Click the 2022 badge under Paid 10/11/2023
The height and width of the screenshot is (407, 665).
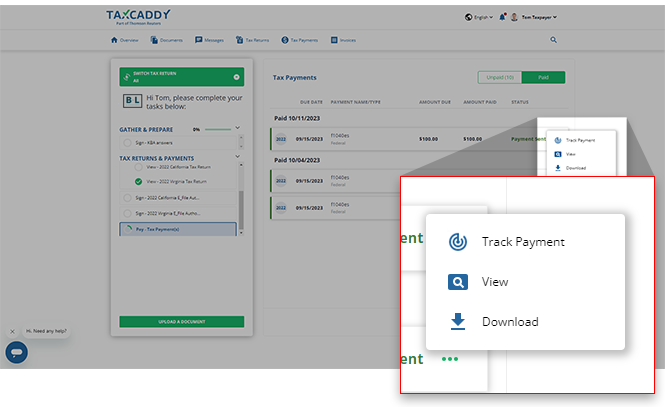click(281, 139)
